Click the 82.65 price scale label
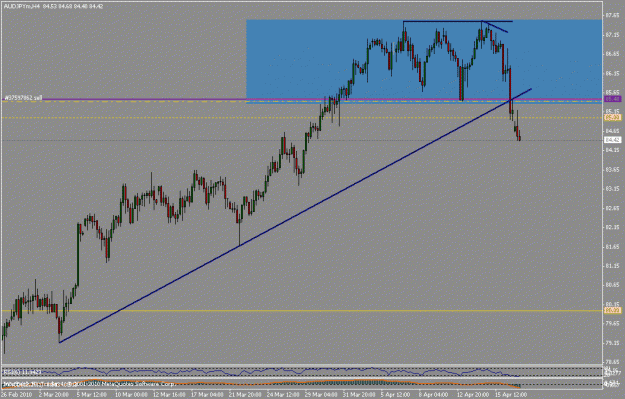The image size is (625, 399). tap(612, 208)
